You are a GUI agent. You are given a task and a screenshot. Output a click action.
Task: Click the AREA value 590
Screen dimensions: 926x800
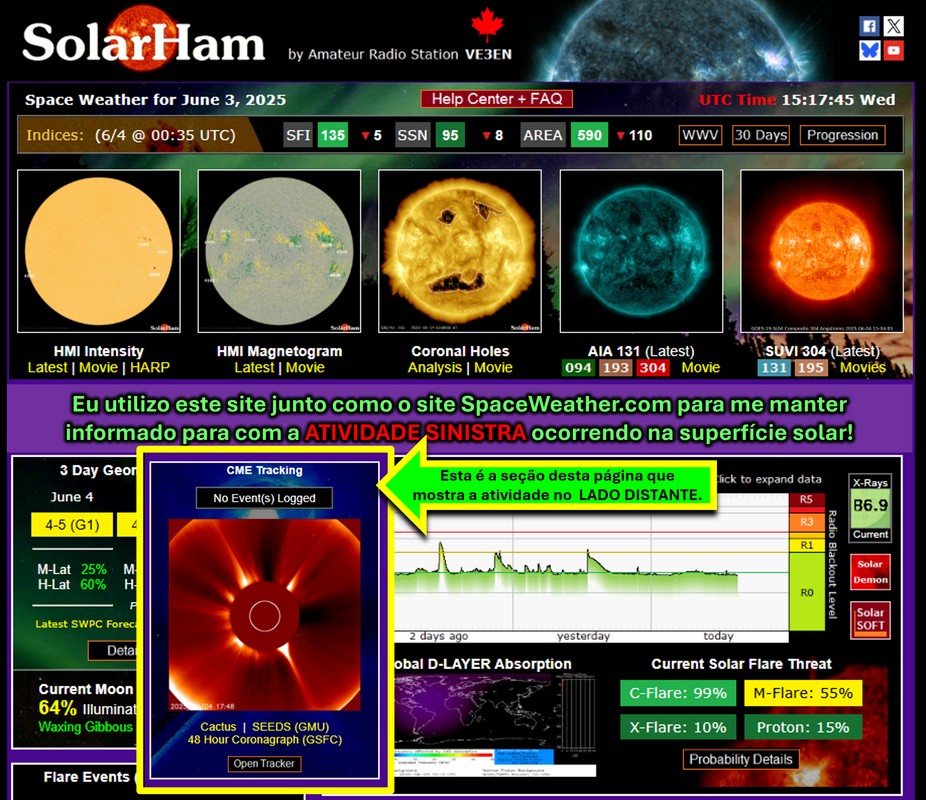tap(589, 135)
